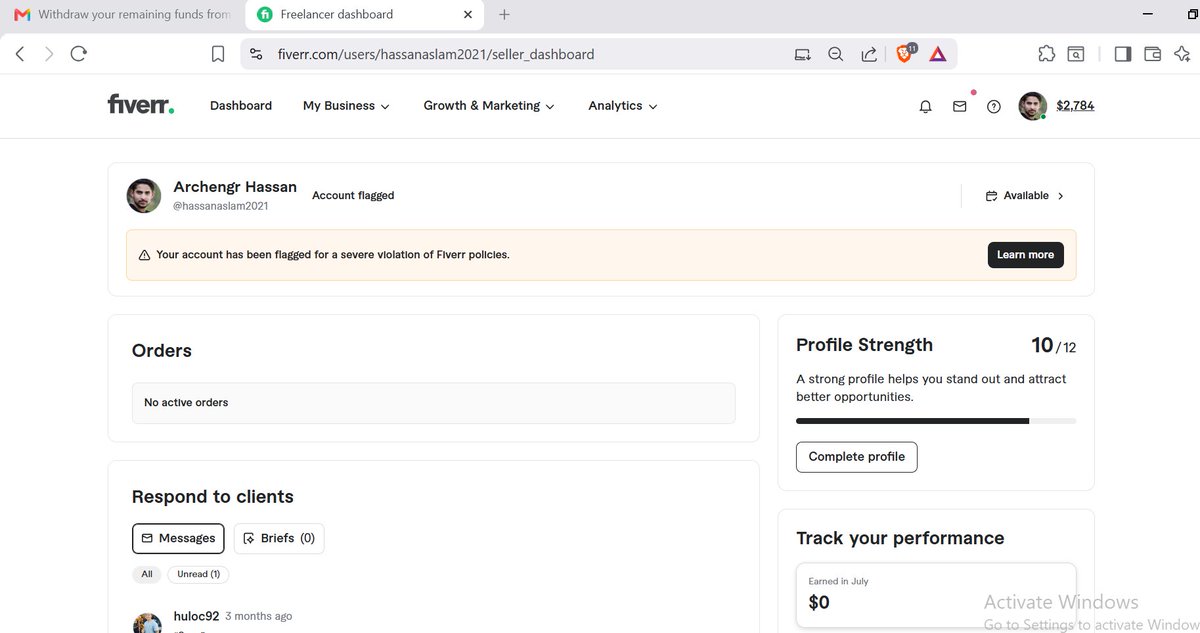Open the profile avatar in the header
Viewport: 1200px width, 633px height.
pos(1032,106)
